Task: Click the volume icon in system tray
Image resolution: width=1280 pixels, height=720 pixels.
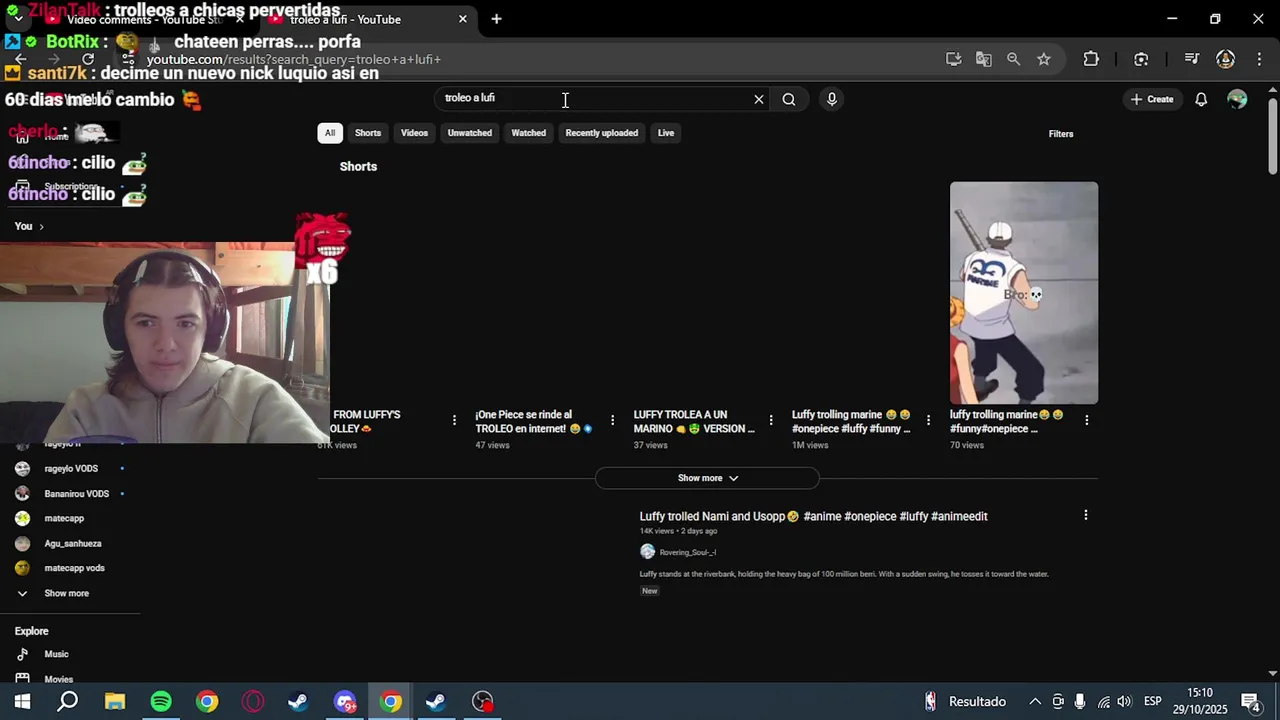Action: [x=1124, y=701]
